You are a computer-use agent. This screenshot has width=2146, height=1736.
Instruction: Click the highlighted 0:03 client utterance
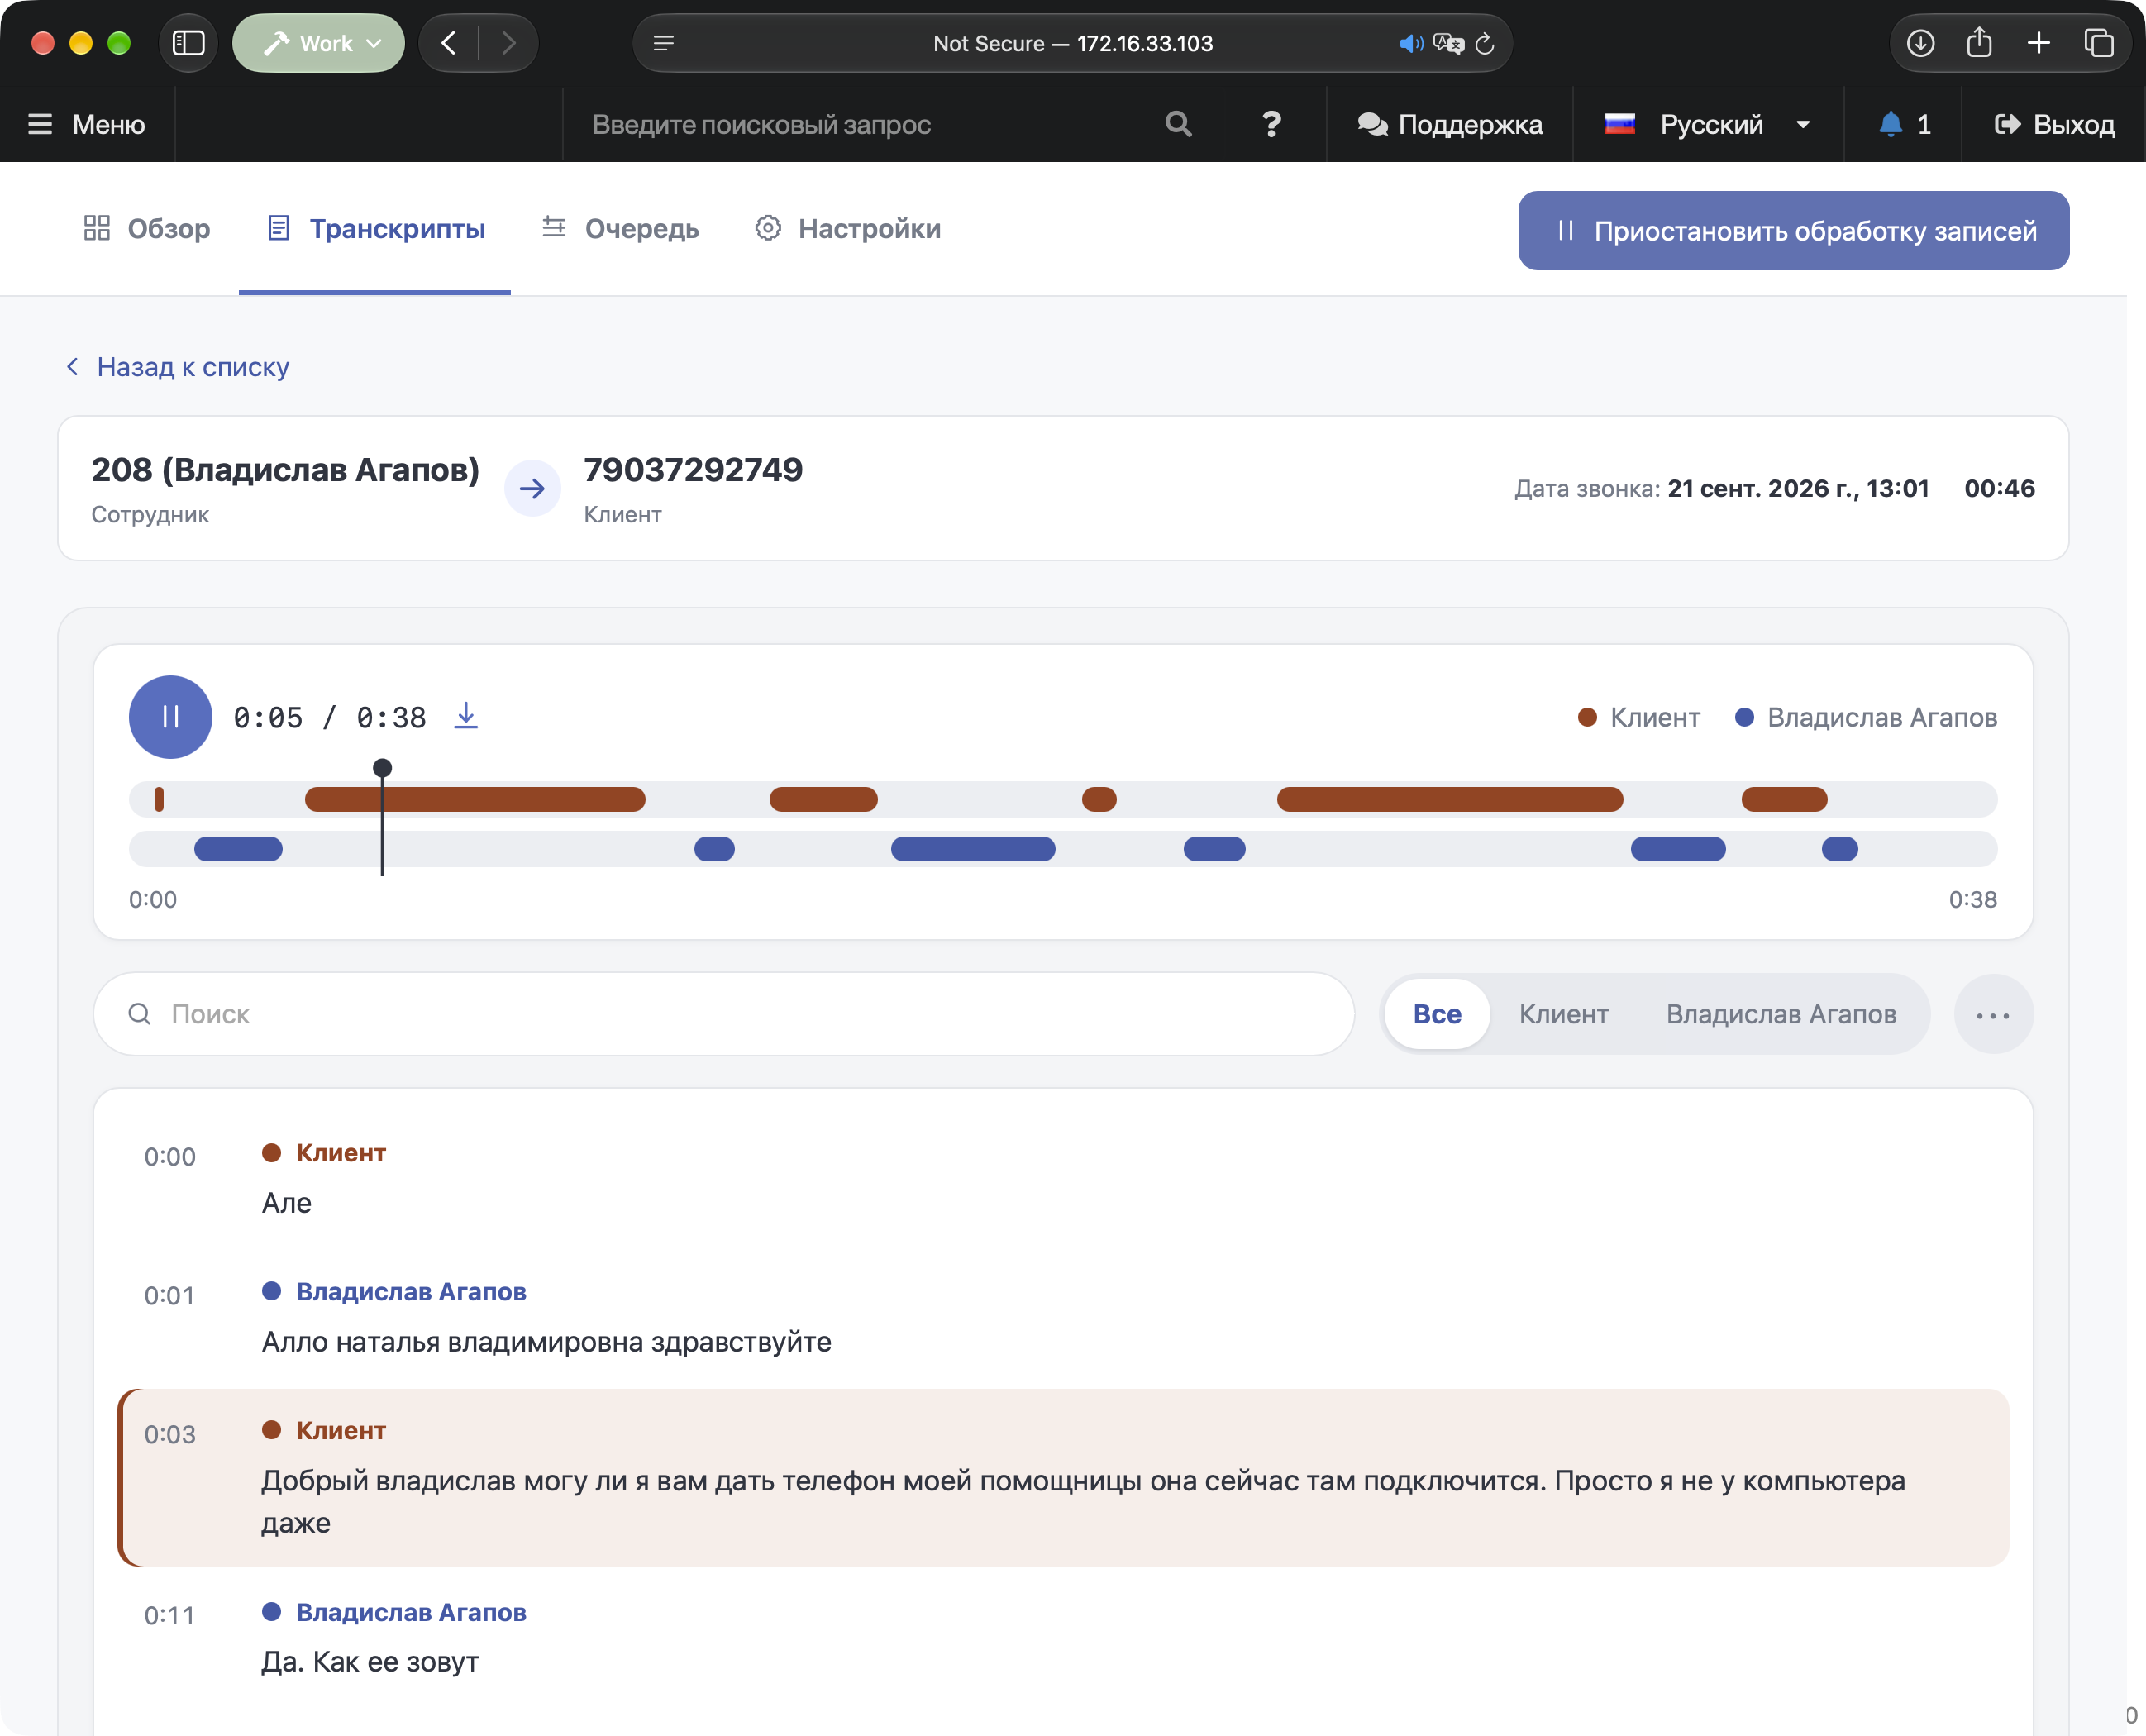1063,1478
